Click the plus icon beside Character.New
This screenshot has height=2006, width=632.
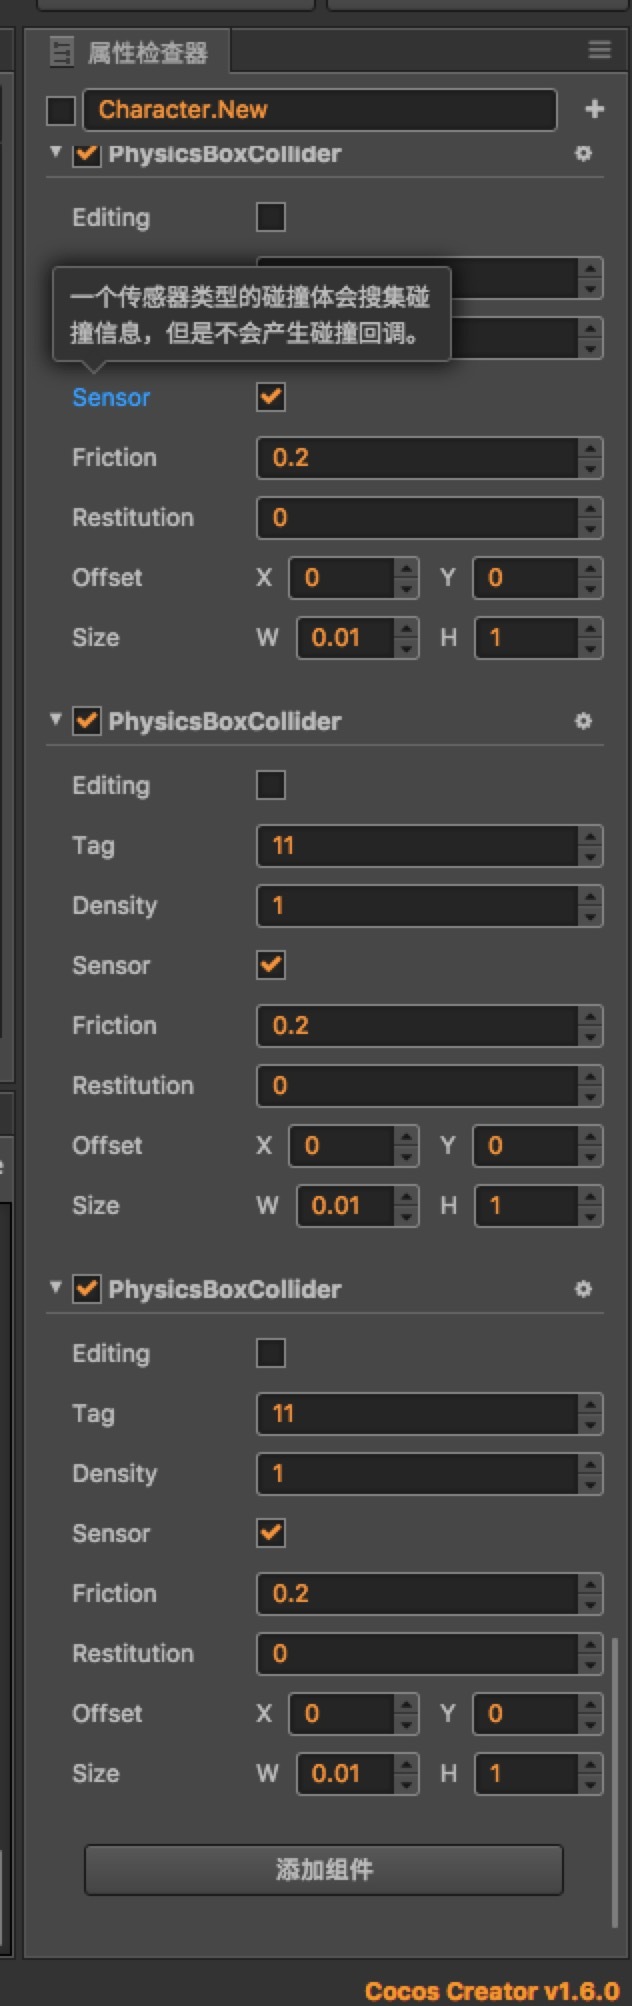(594, 109)
